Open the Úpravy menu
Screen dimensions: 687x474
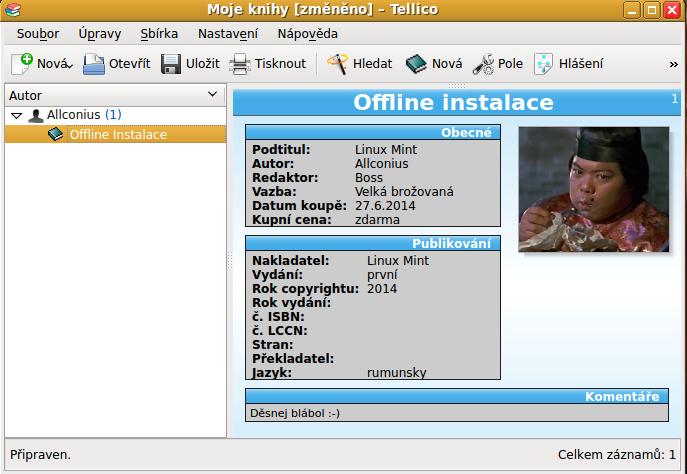coord(100,34)
